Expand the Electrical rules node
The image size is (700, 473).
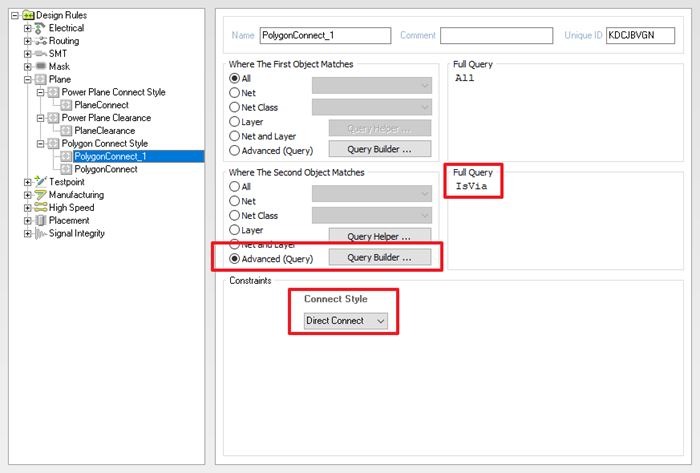(x=27, y=29)
